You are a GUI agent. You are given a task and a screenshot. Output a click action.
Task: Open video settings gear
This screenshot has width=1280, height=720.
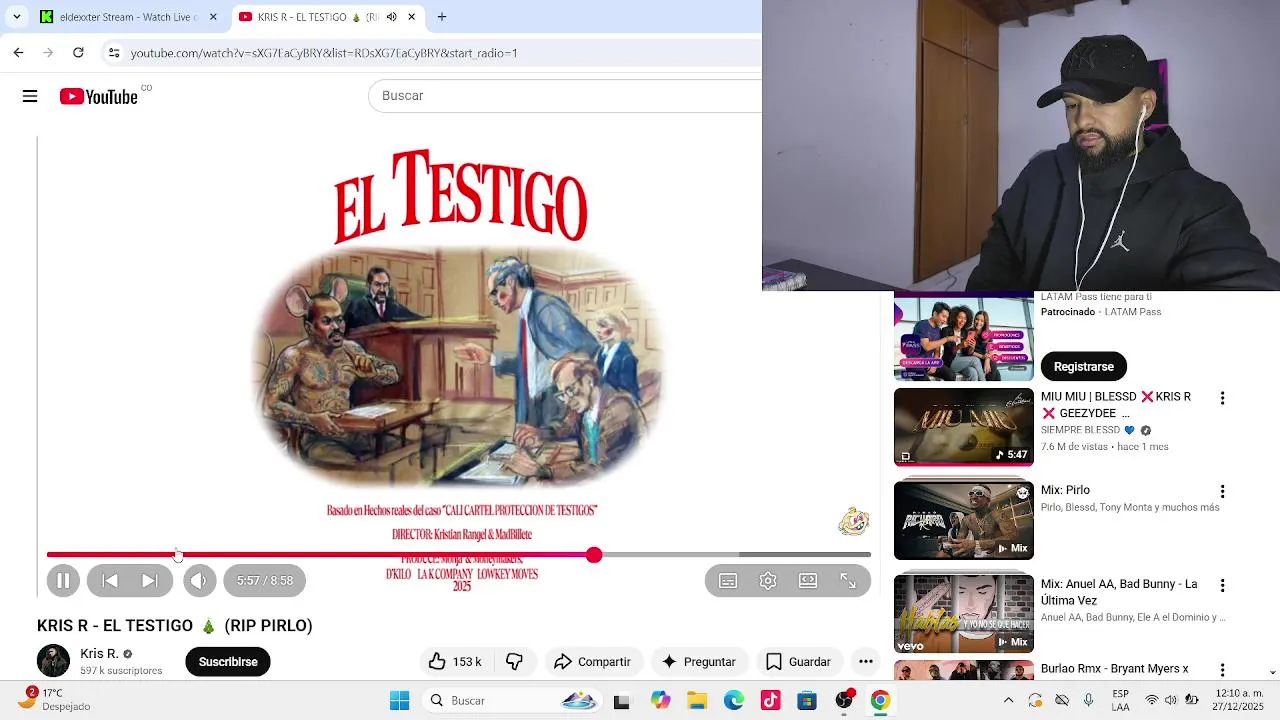click(x=768, y=581)
